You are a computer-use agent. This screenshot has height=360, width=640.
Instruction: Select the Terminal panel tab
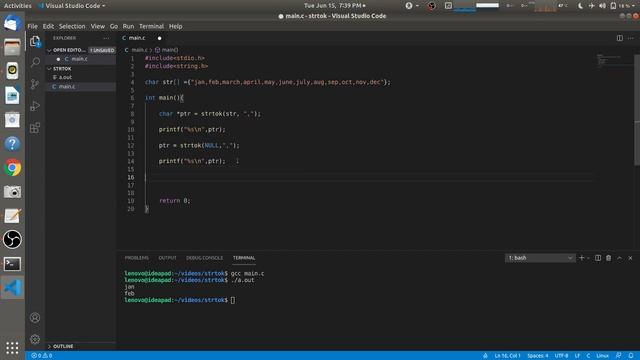click(244, 258)
